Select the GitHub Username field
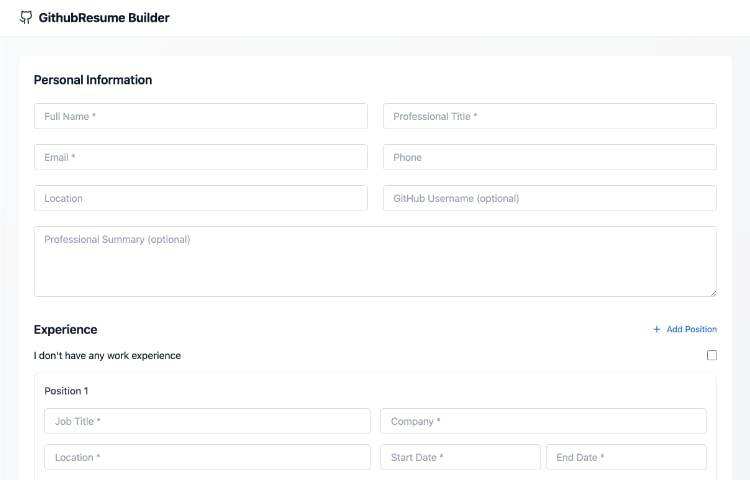This screenshot has width=750, height=480. tap(549, 198)
